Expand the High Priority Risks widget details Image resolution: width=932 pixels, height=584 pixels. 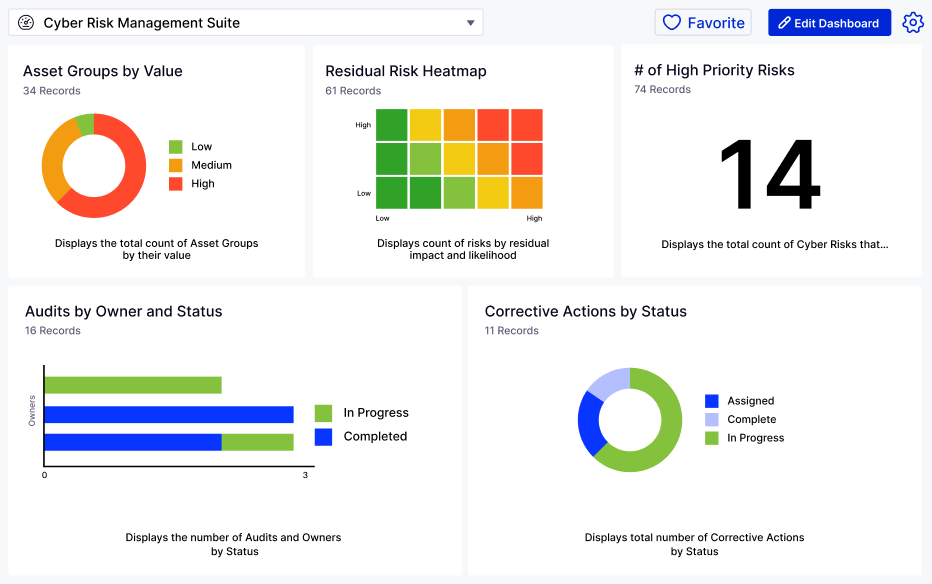772,243
